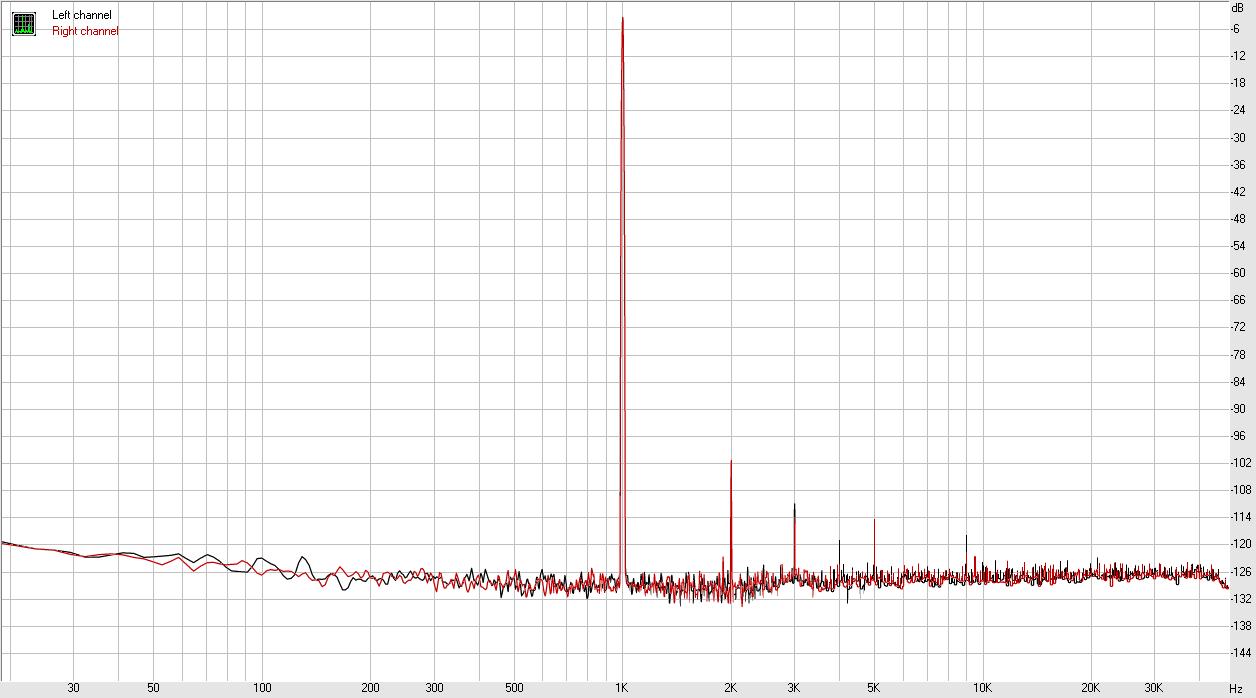The width and height of the screenshot is (1256, 698).
Task: Click the -72 value on the dB axis
Action: 1237,327
